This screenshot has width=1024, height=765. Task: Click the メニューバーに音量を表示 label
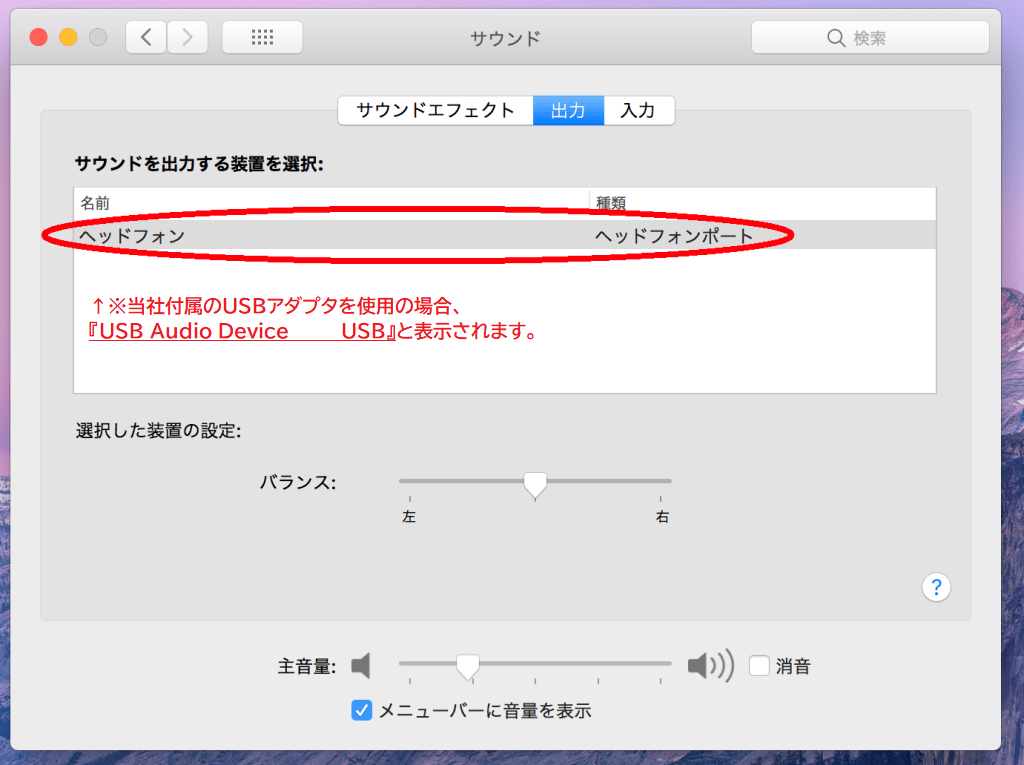click(485, 711)
